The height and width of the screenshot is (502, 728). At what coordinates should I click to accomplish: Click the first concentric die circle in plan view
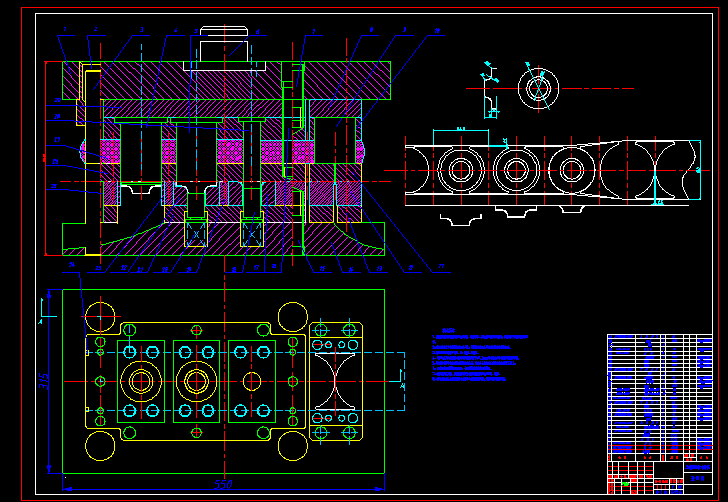click(x=140, y=381)
